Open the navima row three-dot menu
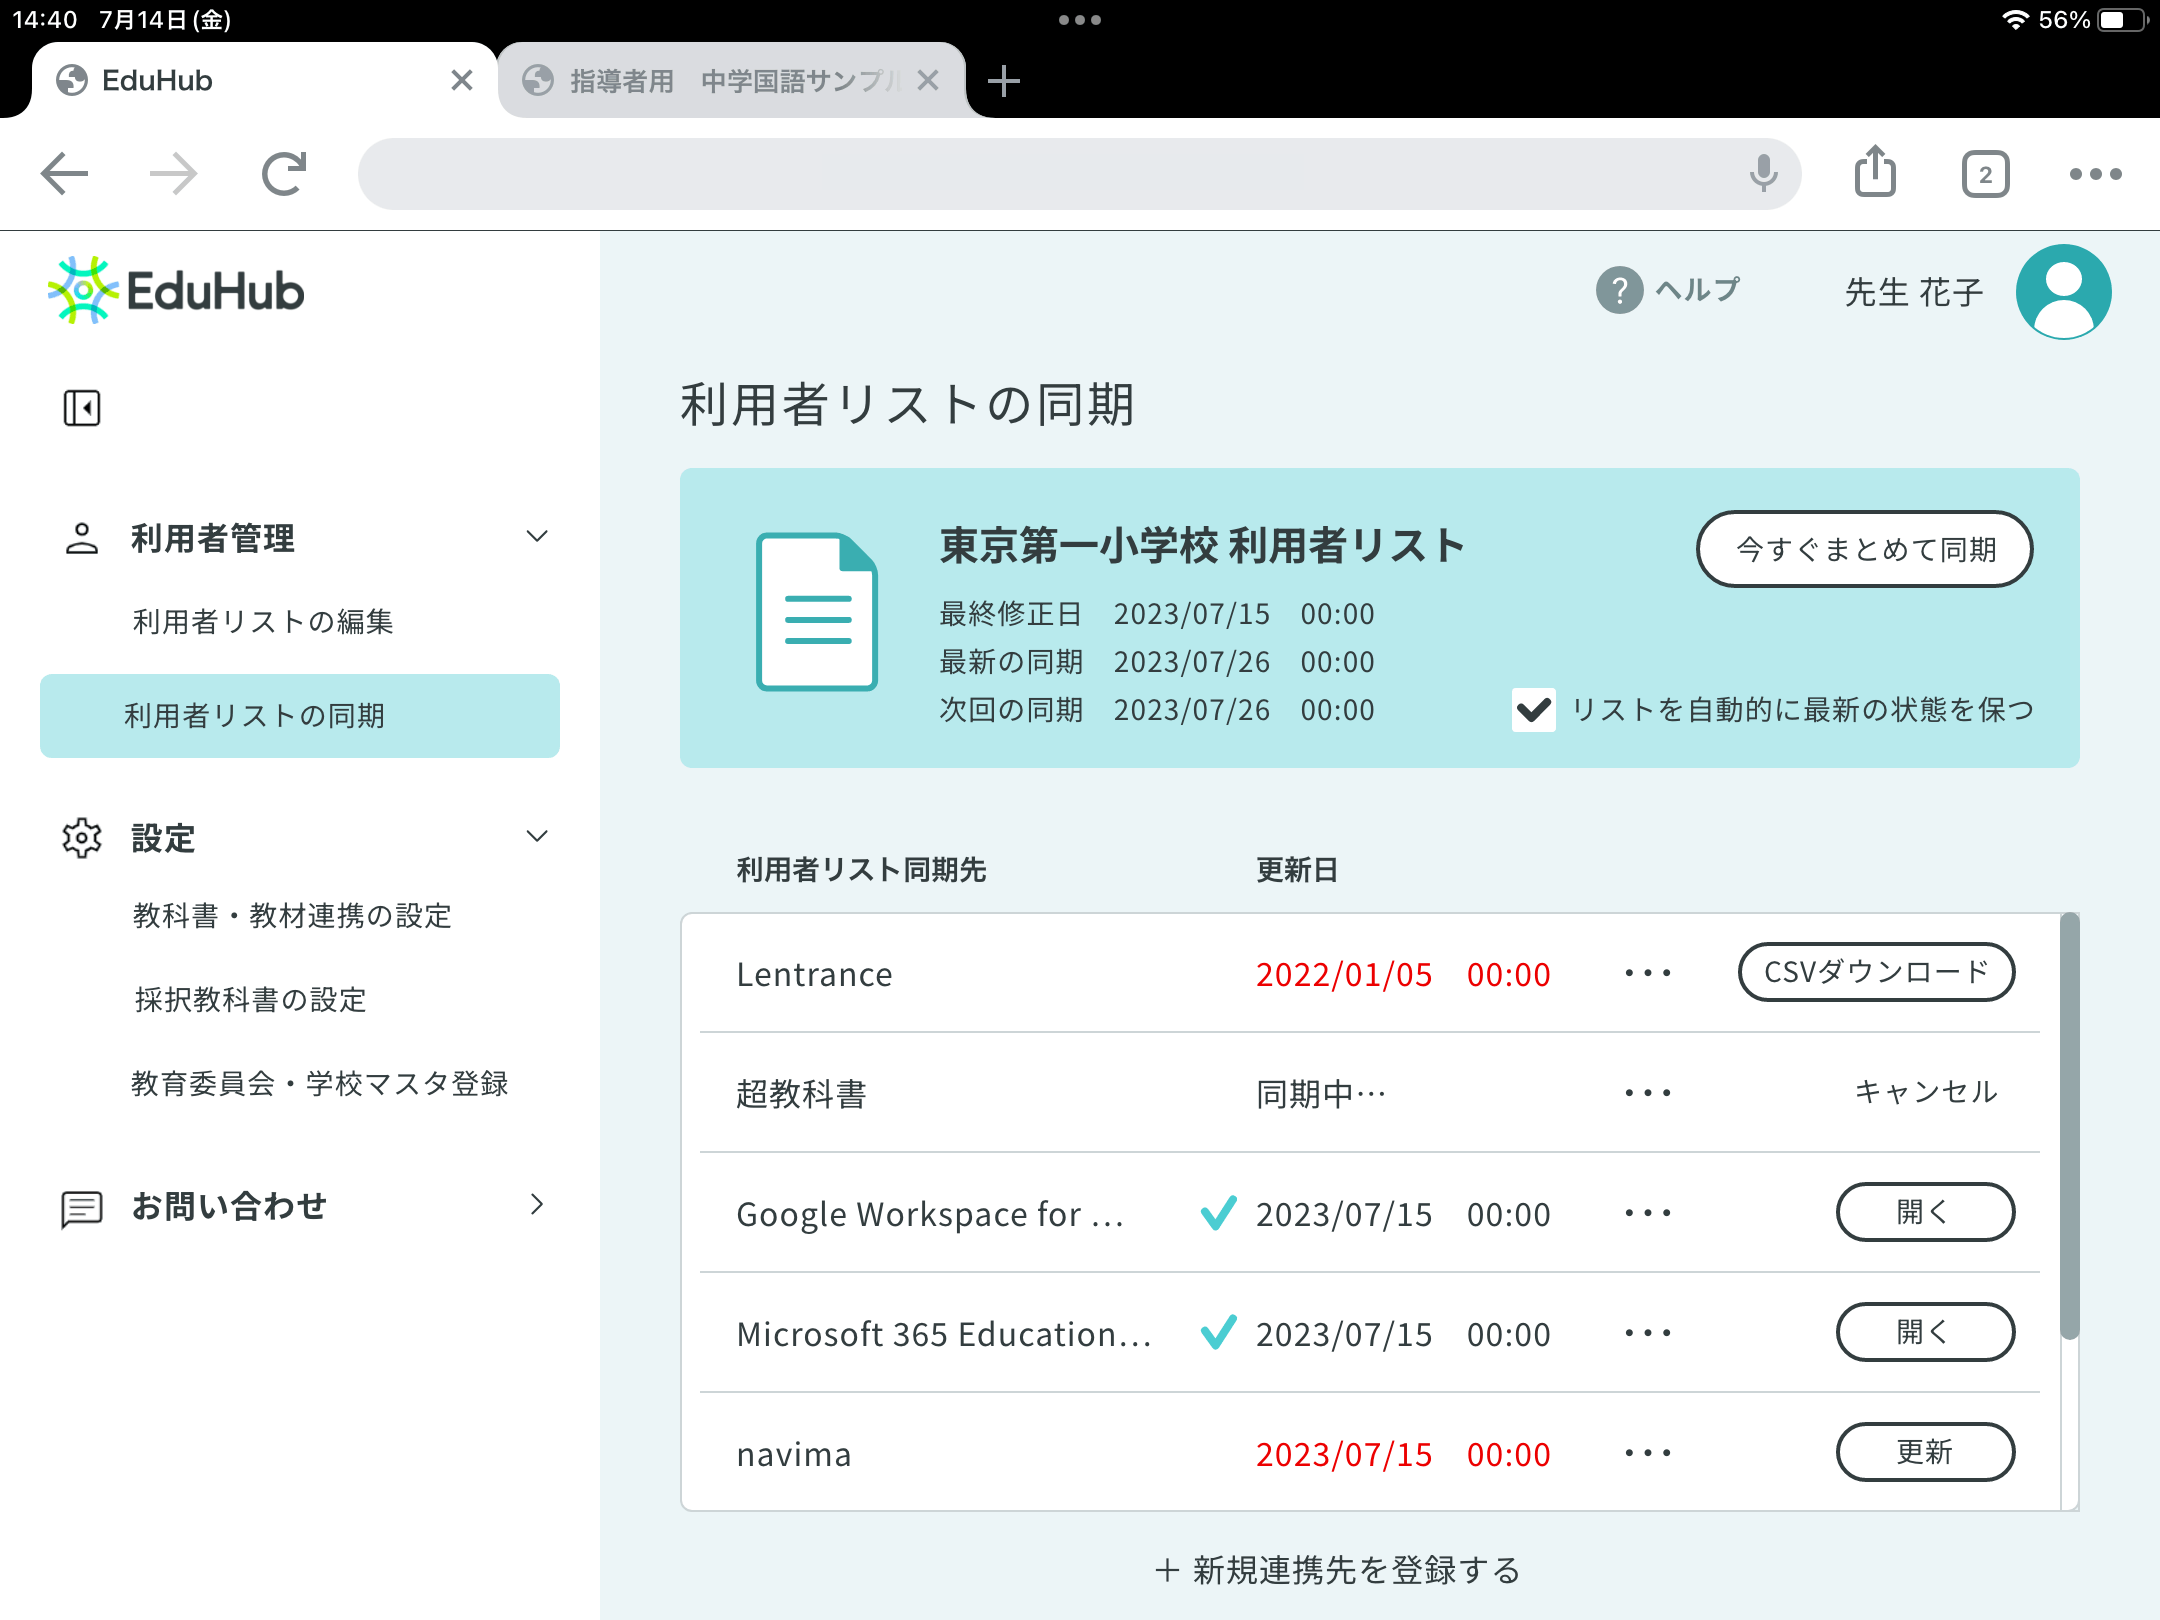This screenshot has width=2160, height=1620. click(x=1647, y=1453)
